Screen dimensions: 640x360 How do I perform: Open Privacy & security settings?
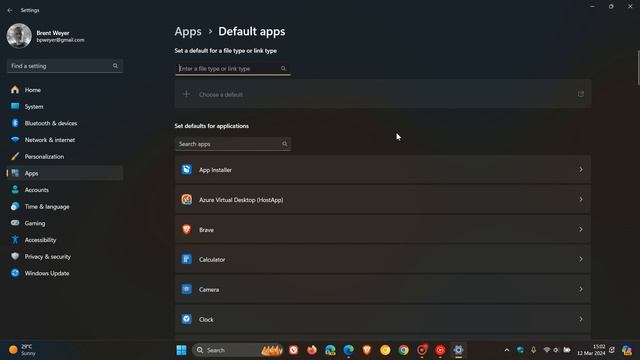coord(64,257)
